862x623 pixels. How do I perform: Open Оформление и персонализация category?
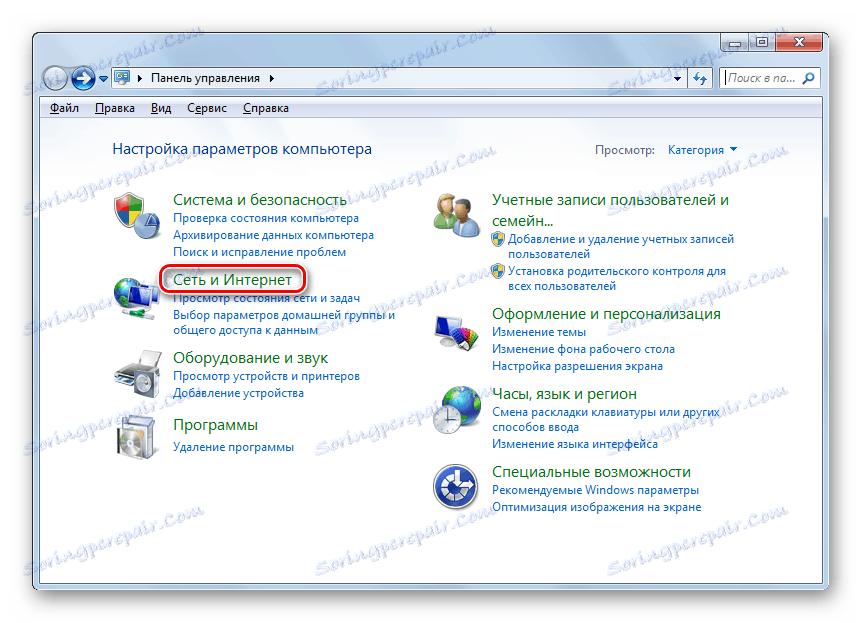pyautogui.click(x=606, y=314)
